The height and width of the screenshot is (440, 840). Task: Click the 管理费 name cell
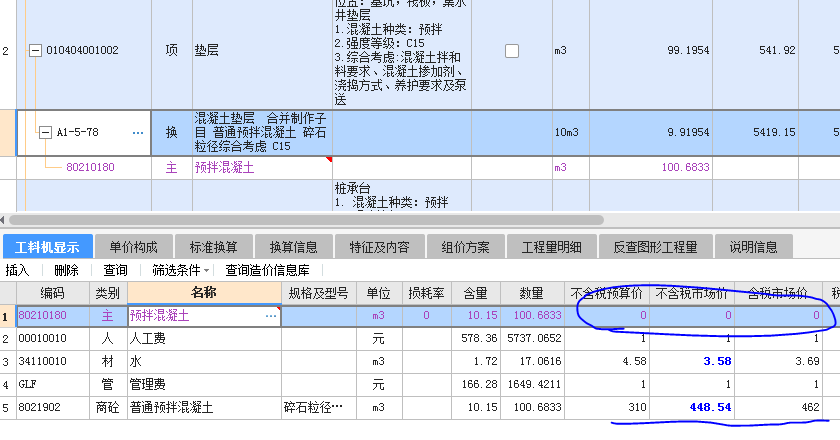click(204, 385)
